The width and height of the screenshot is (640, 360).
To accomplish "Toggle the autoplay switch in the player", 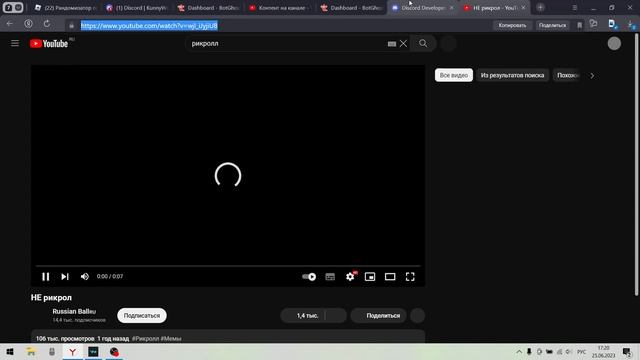I will click(x=309, y=277).
